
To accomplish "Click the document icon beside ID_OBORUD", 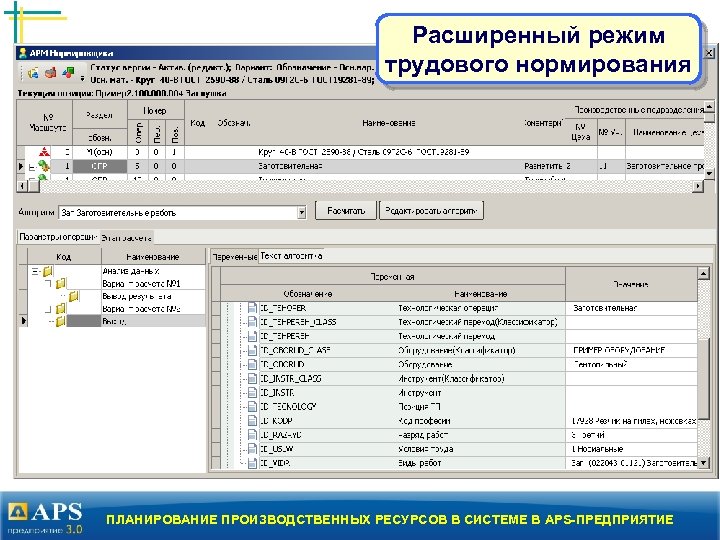I will click(x=252, y=365).
